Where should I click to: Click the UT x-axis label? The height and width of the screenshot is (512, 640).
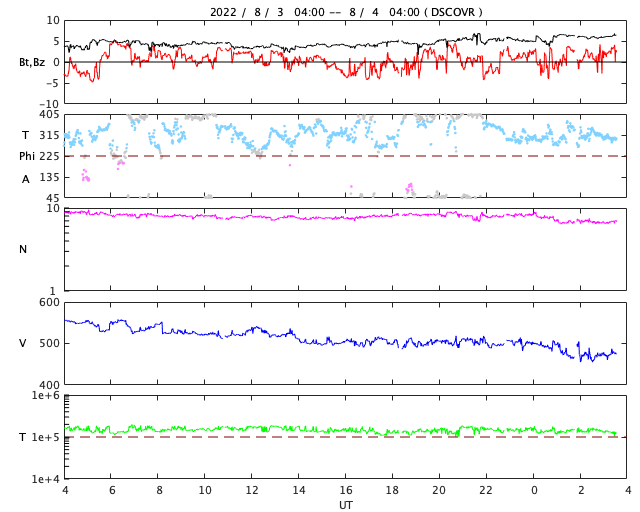tap(345, 505)
